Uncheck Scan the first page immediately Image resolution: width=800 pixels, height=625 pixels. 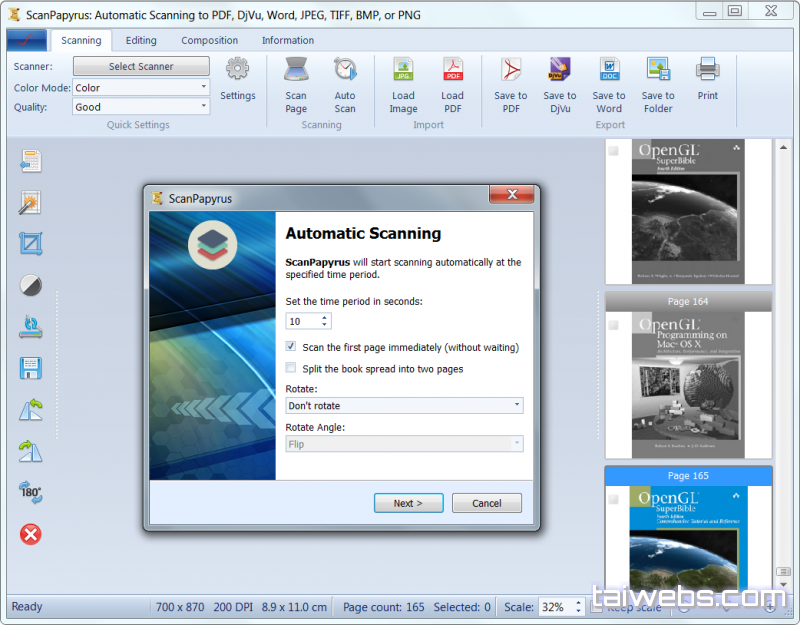point(291,347)
